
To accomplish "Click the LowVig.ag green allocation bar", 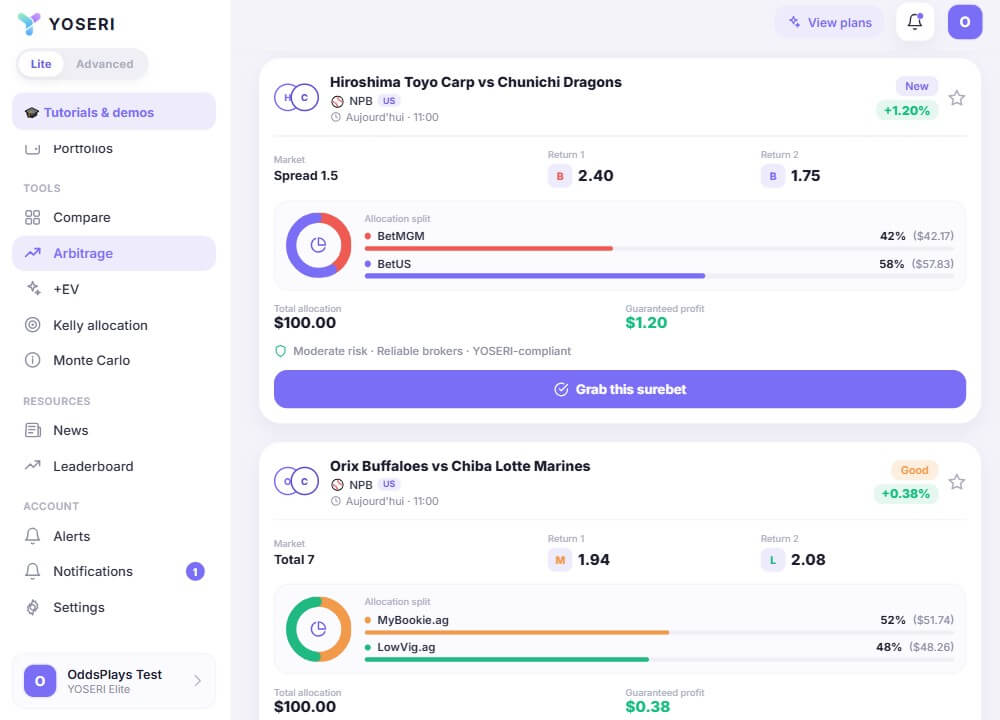I will 506,659.
